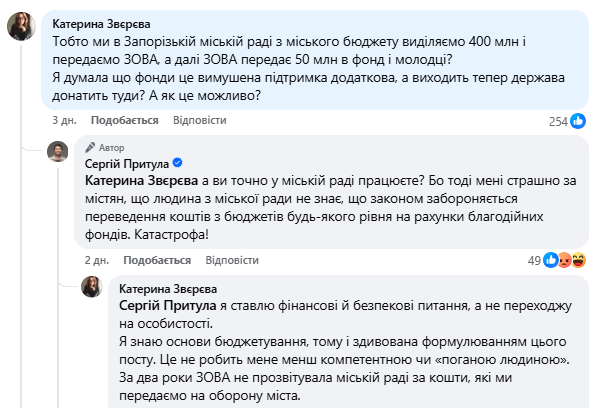
Task: Open Сергій Притула's profile picture
Action: 59,153
